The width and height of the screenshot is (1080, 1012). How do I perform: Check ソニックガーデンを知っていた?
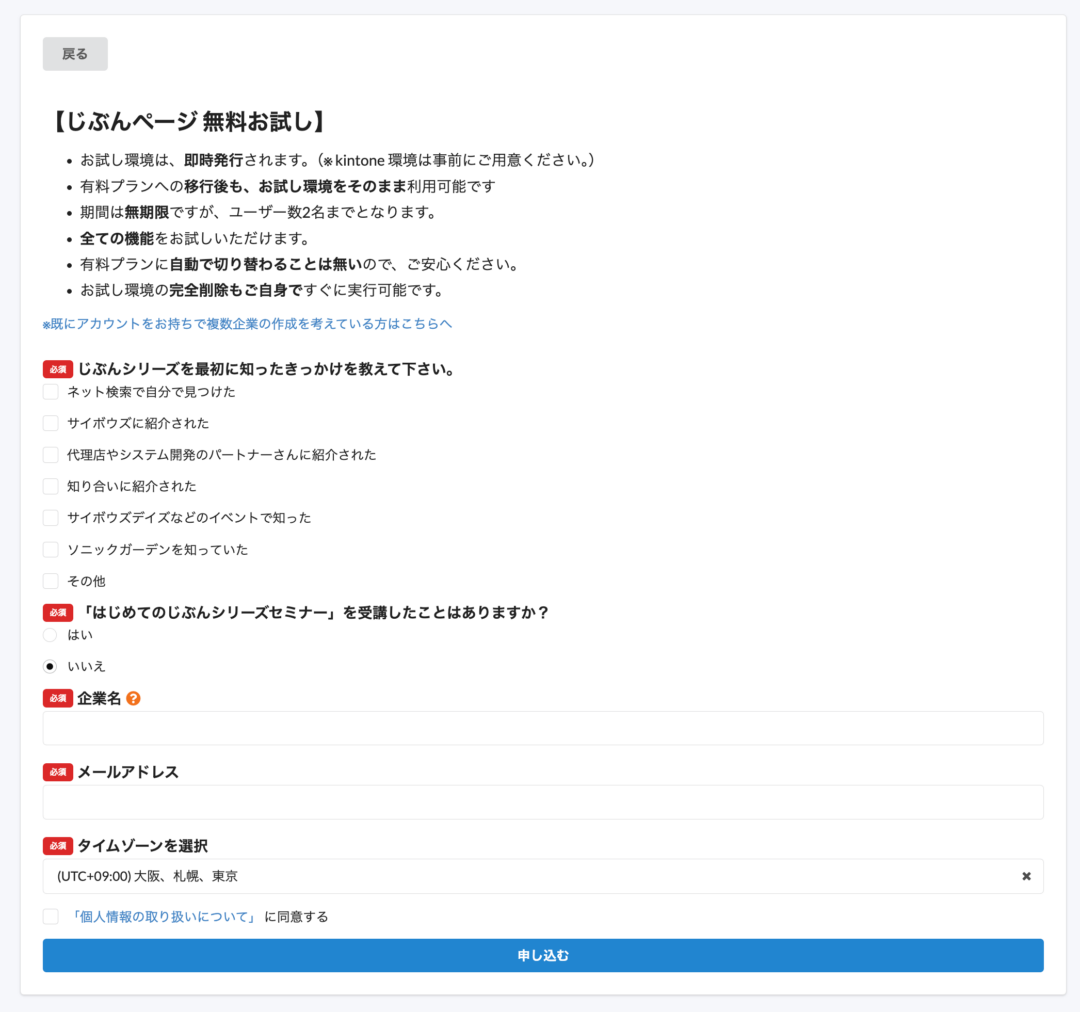[x=50, y=549]
